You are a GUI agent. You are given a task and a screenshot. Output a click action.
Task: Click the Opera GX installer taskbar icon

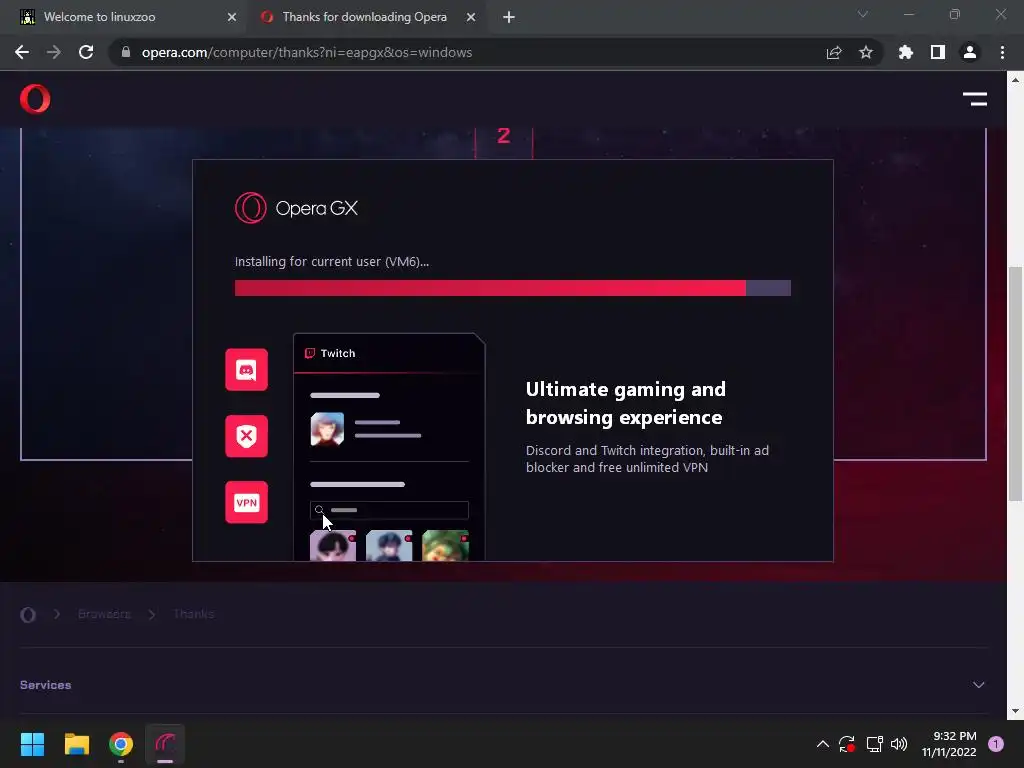[x=165, y=744]
